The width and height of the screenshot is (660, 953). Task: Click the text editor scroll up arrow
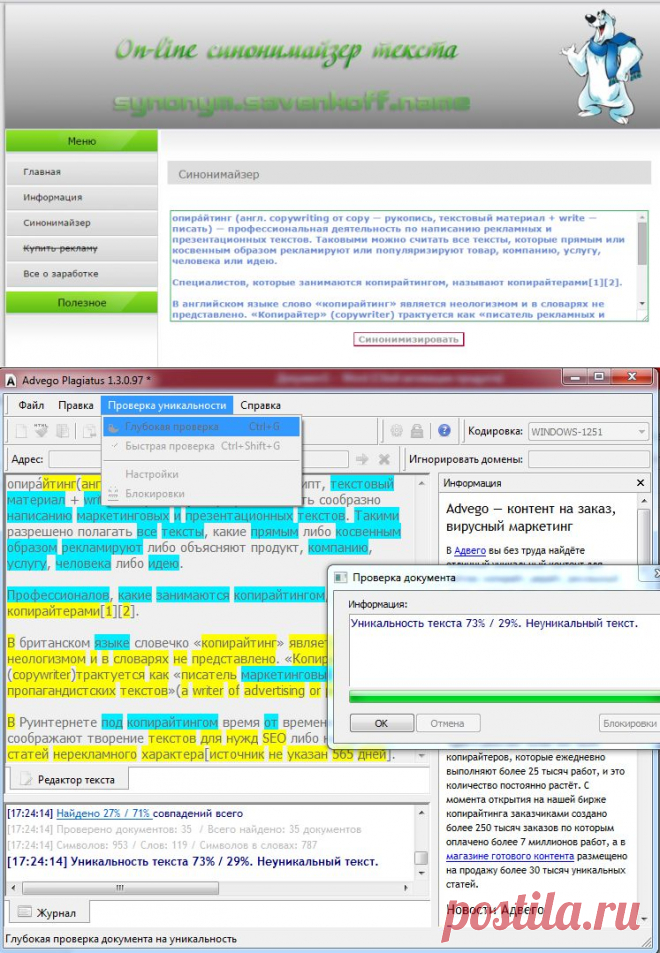(422, 484)
